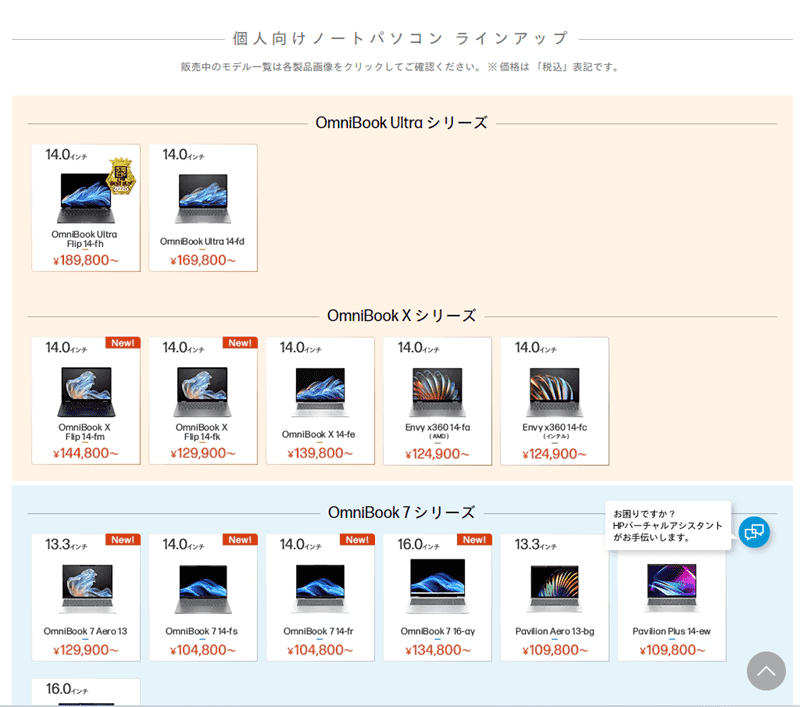800x707 pixels.
Task: Open the Pavilion Aero 13-bg laptop image
Action: coord(555,589)
